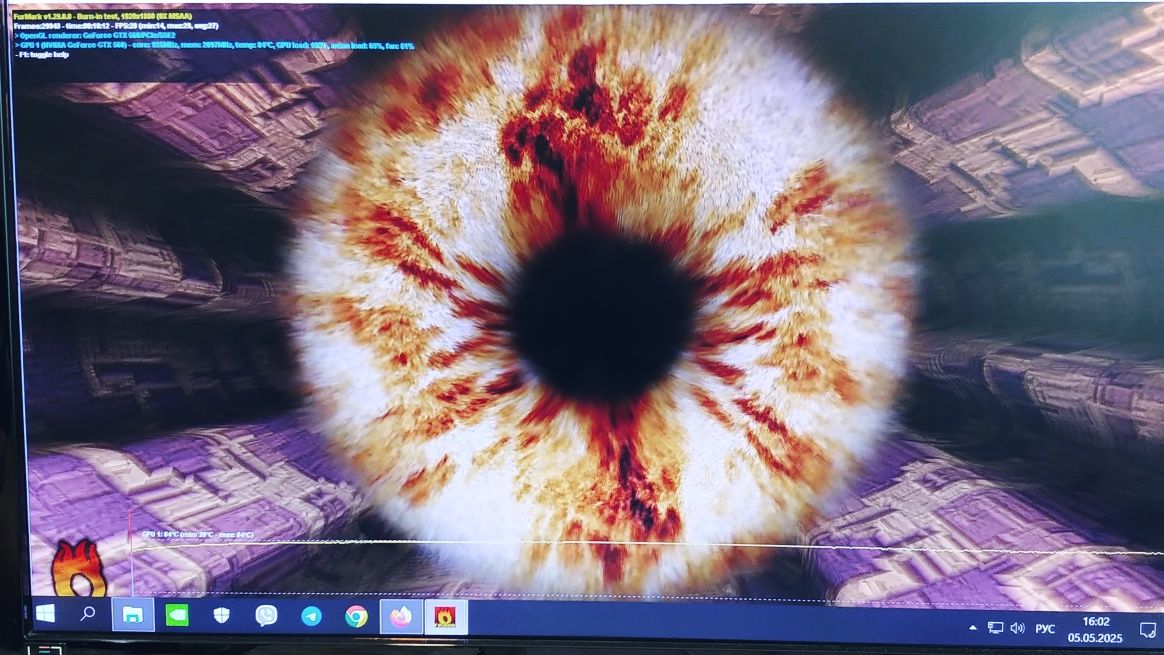Screen dimensions: 1164x655
Task: Click the GPU 1 temperature graph label
Action: click(197, 534)
